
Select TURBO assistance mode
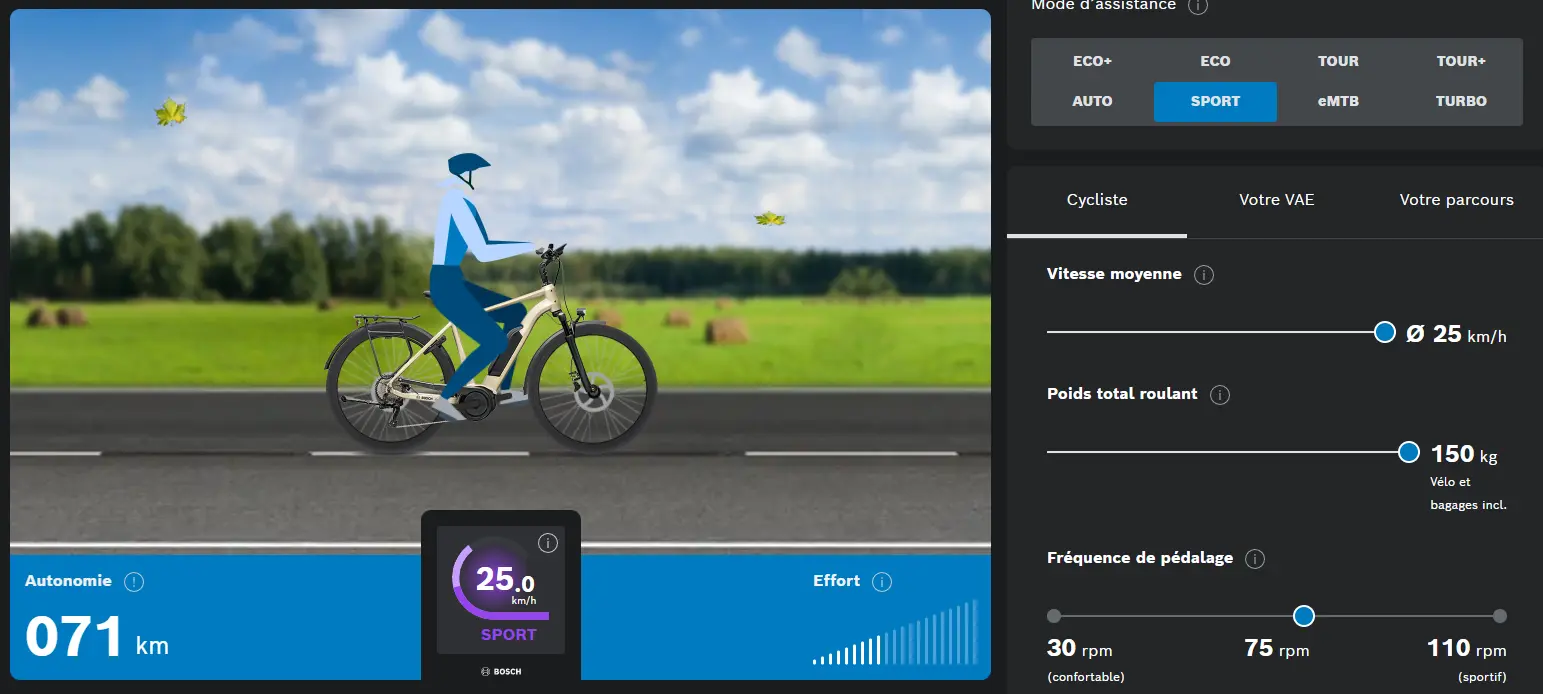pos(1461,101)
